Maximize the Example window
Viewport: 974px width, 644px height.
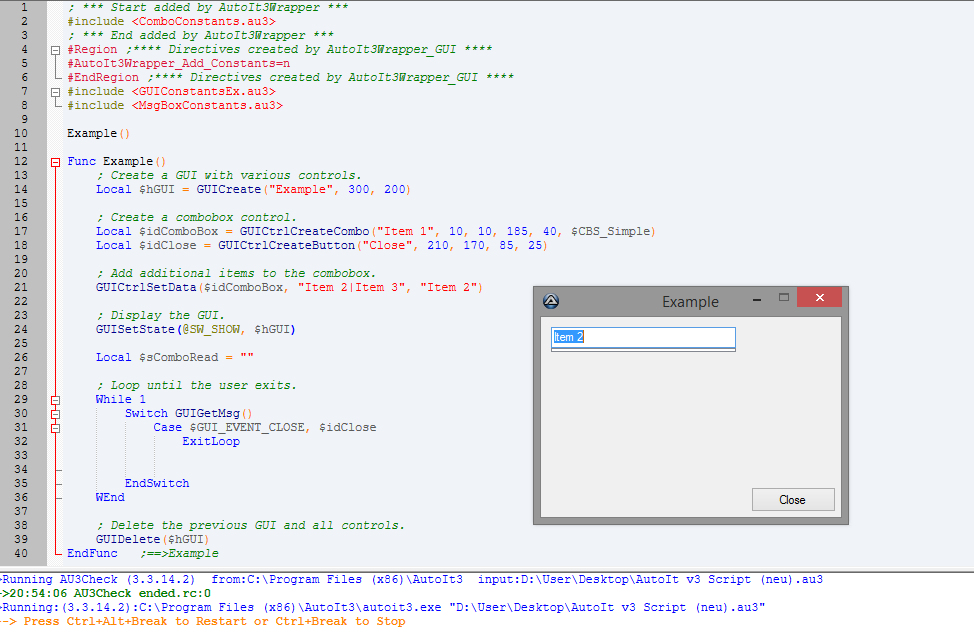point(785,298)
